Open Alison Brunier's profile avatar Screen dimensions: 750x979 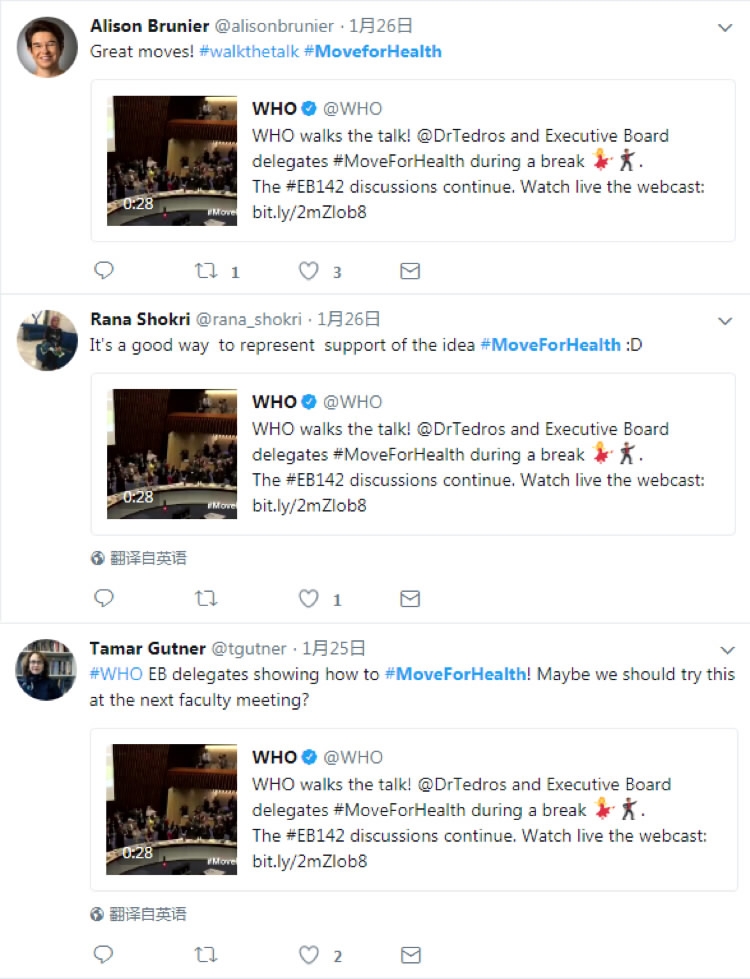47,47
